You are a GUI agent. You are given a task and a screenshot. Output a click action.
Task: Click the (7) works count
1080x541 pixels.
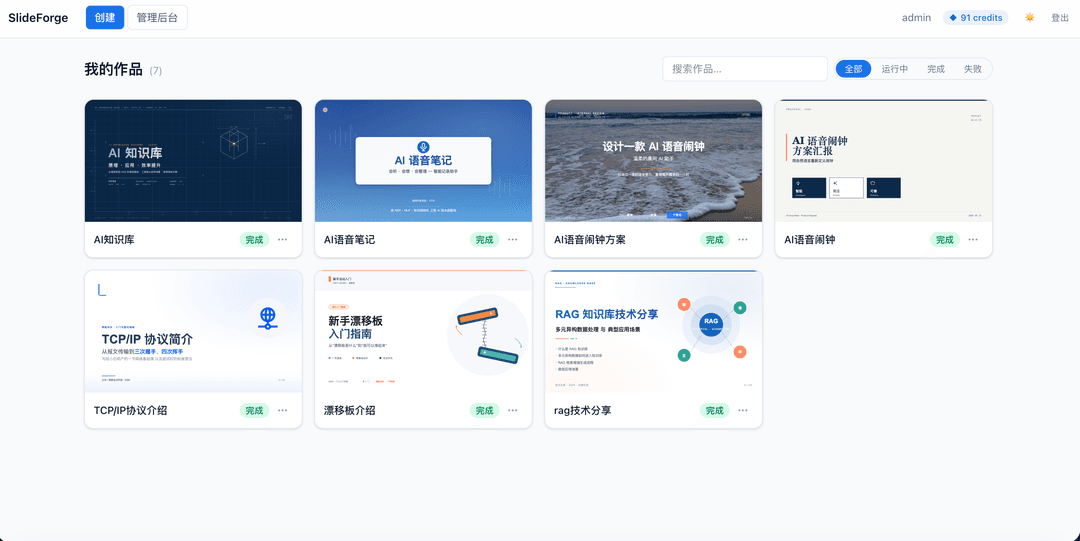point(156,70)
